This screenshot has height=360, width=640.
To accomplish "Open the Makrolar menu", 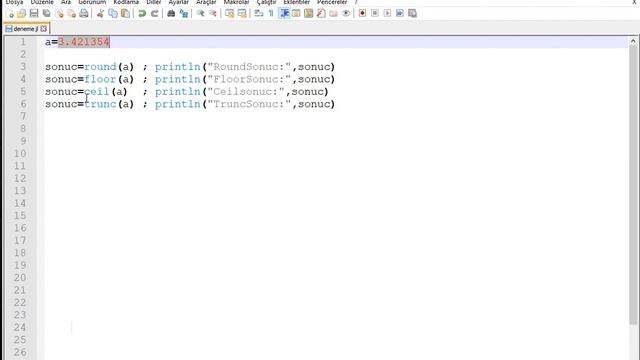I will [x=236, y=2].
